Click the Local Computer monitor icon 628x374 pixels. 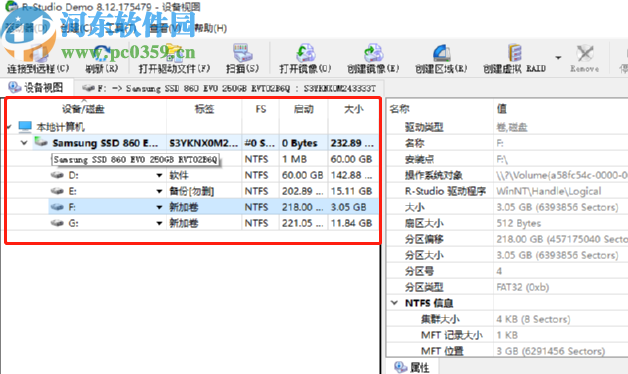coord(25,127)
